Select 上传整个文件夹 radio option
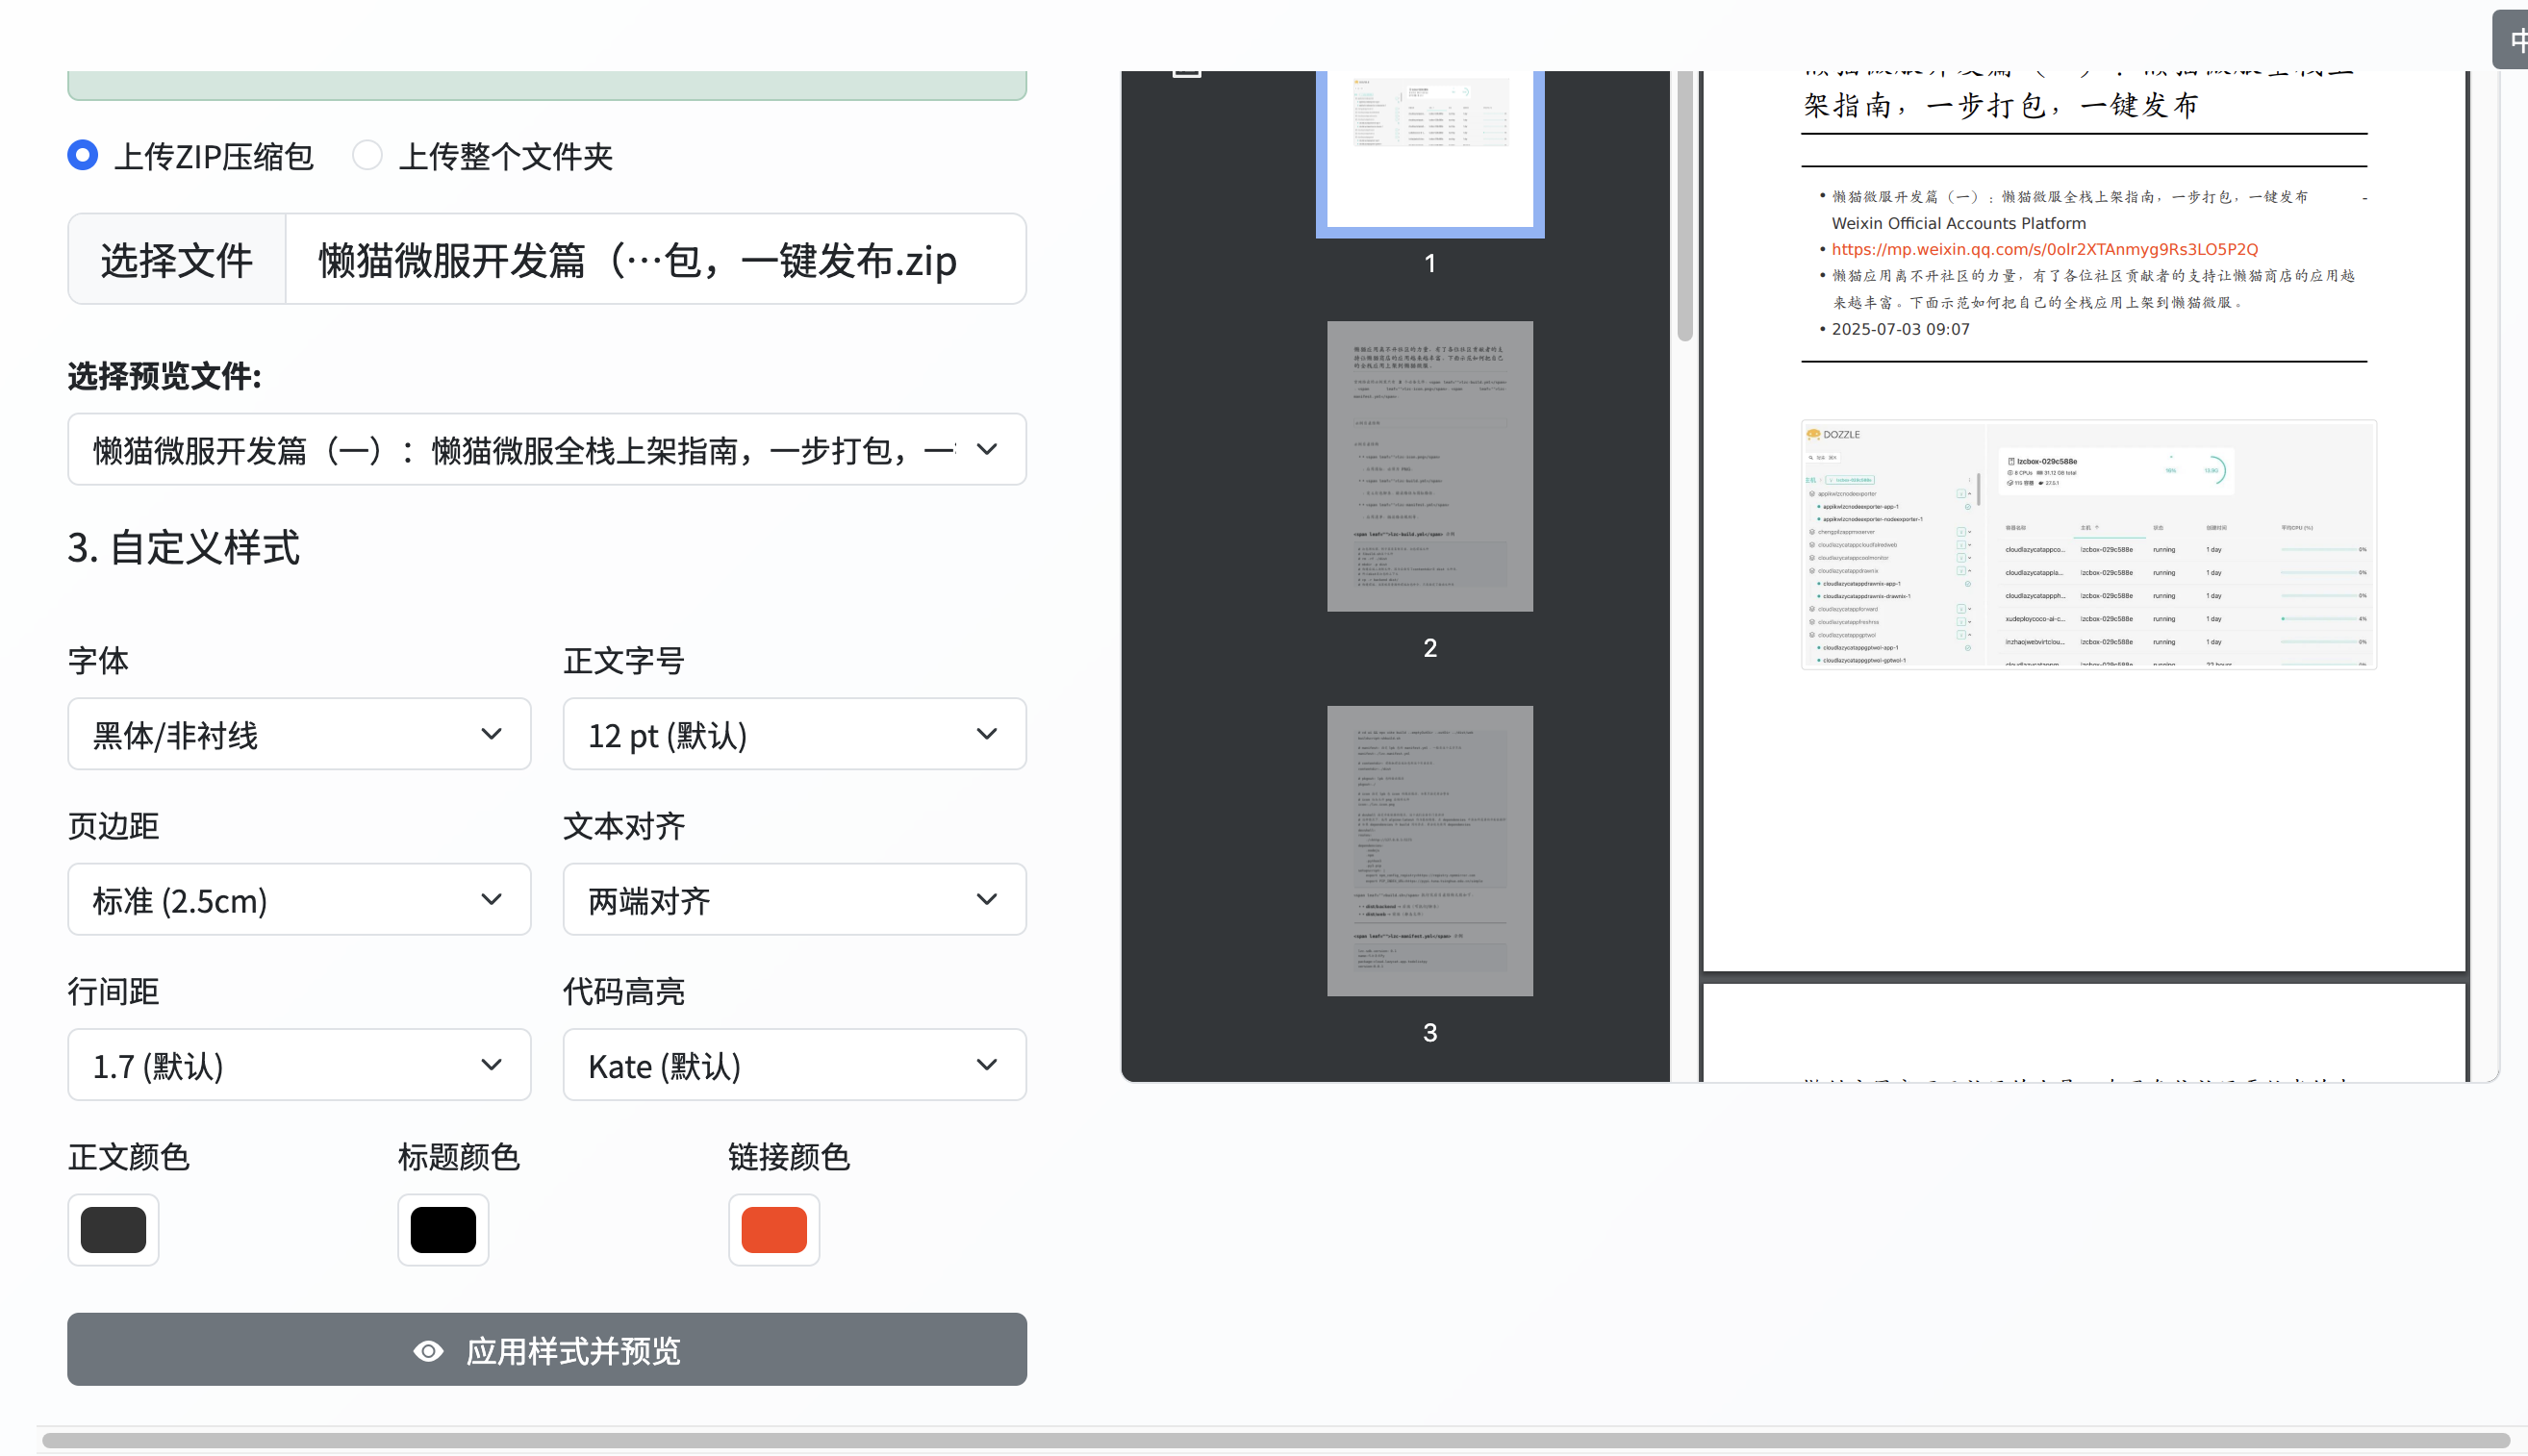Screen dimensions: 2528x1456 coord(367,155)
